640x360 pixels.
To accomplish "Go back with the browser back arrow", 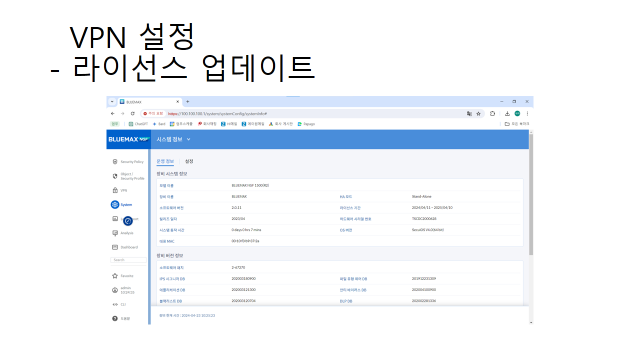I will (x=113, y=113).
